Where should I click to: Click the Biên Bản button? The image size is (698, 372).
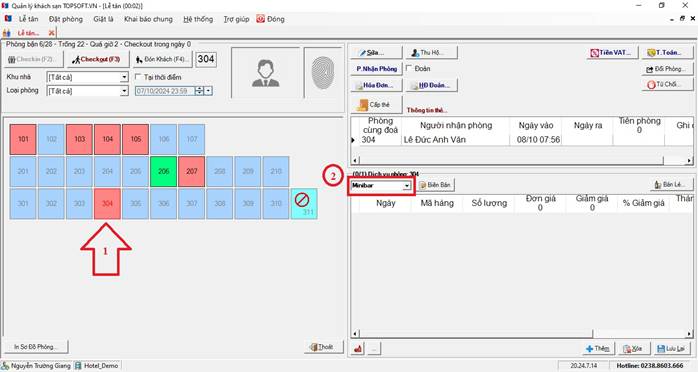[435, 185]
